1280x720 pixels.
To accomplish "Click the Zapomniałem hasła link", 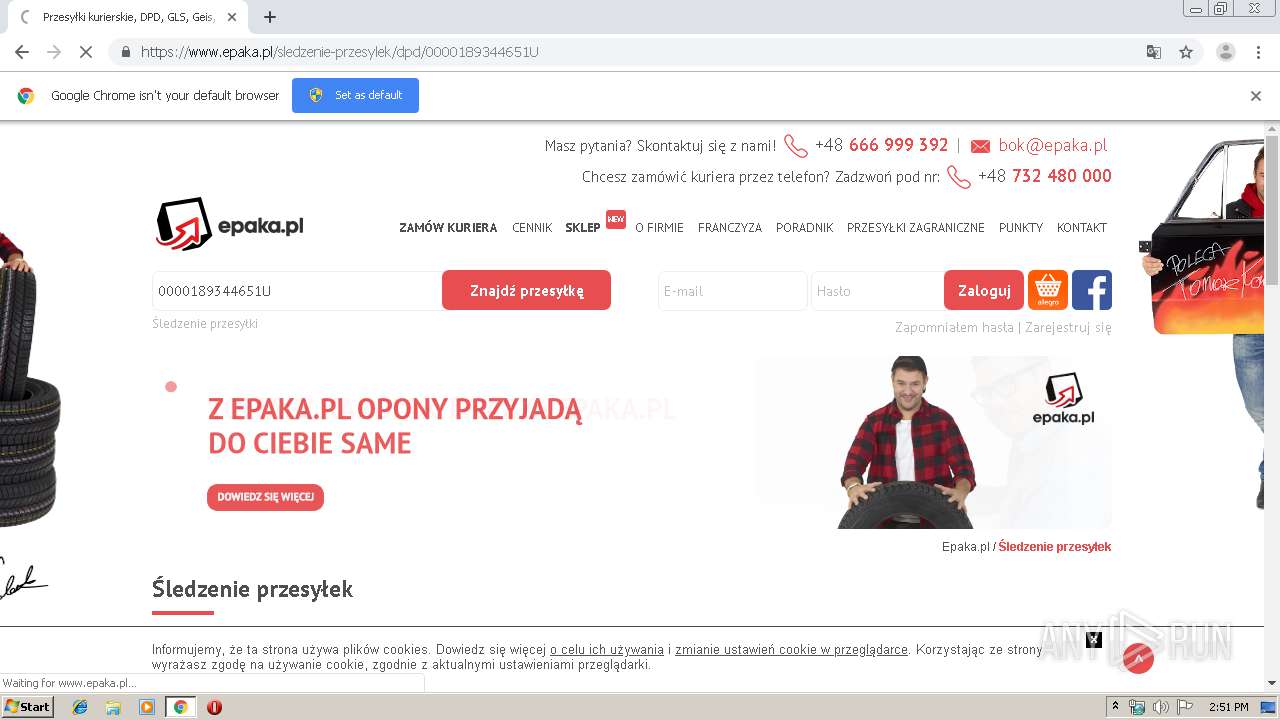I will coord(954,327).
